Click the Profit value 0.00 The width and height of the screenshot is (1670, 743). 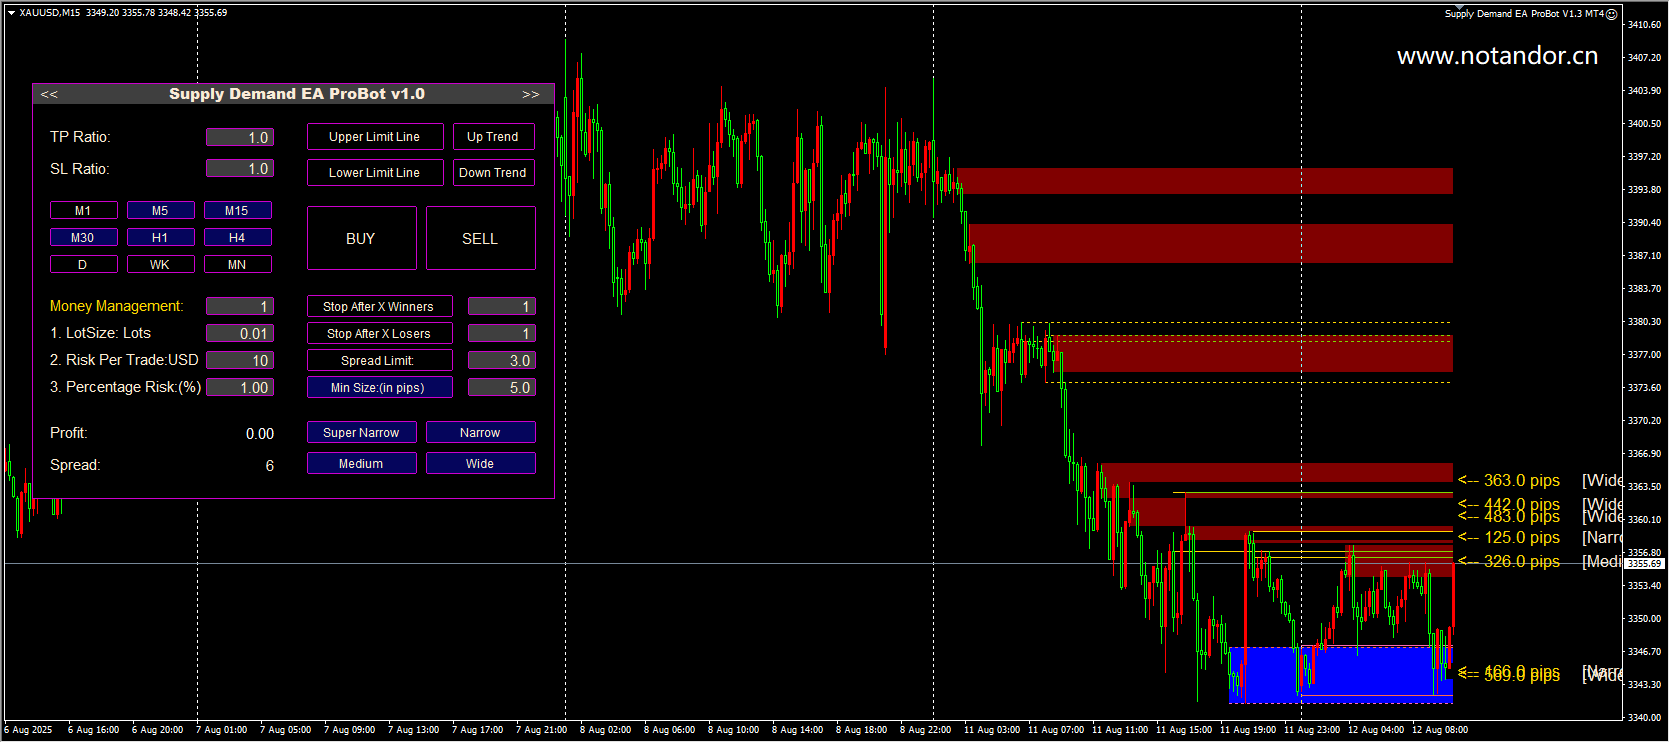coord(260,434)
